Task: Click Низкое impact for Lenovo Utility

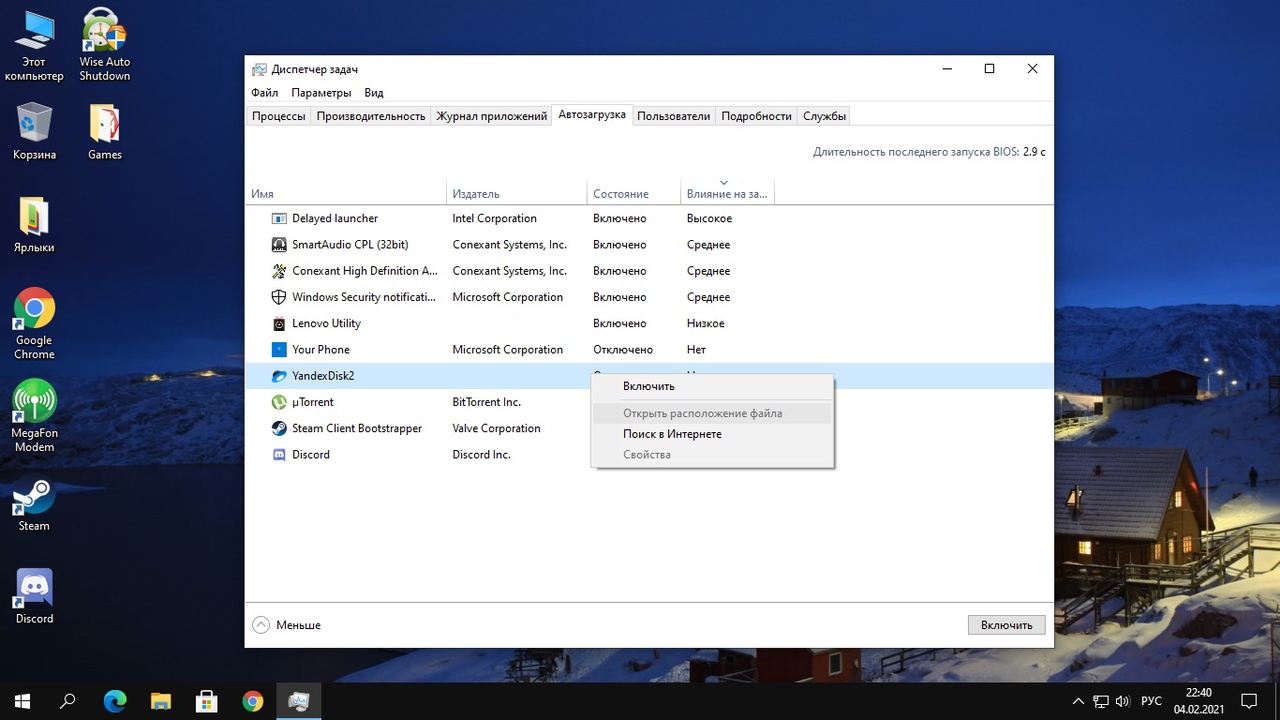Action: (x=705, y=323)
